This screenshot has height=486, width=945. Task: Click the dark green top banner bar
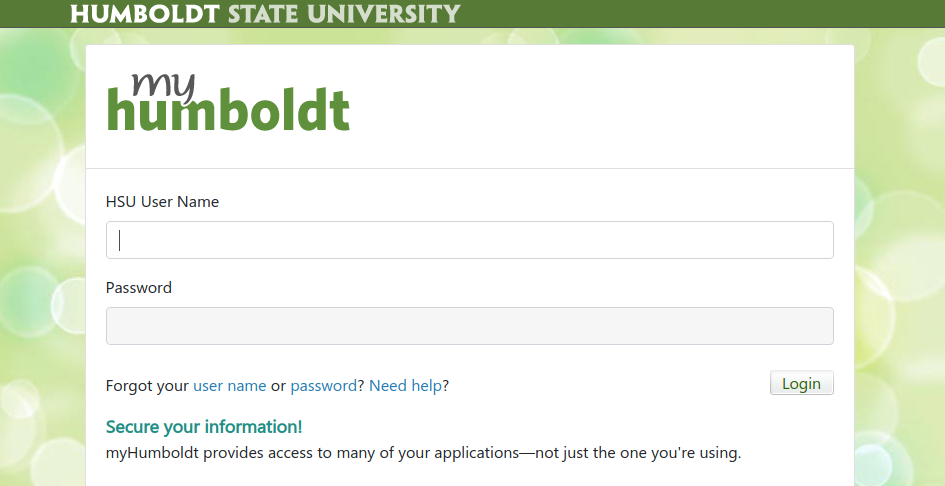coord(700,14)
